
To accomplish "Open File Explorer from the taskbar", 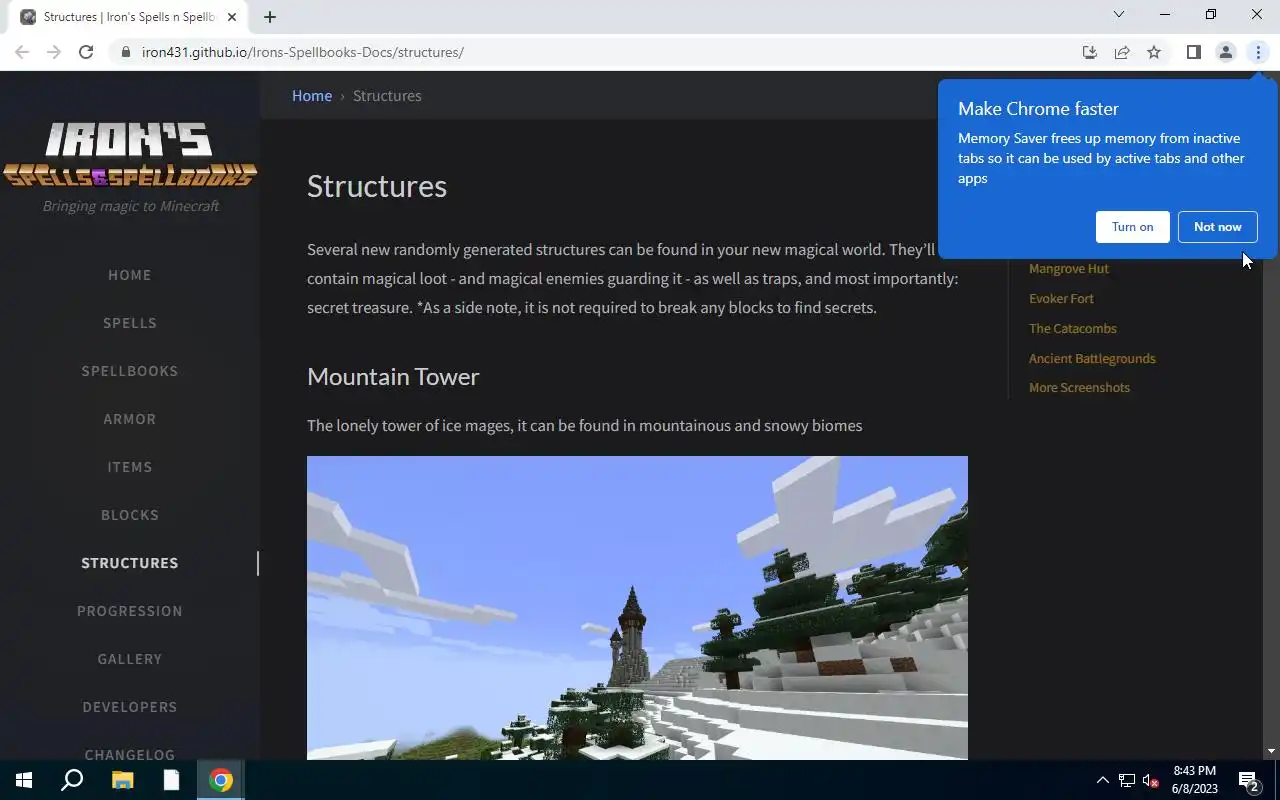I will (122, 780).
